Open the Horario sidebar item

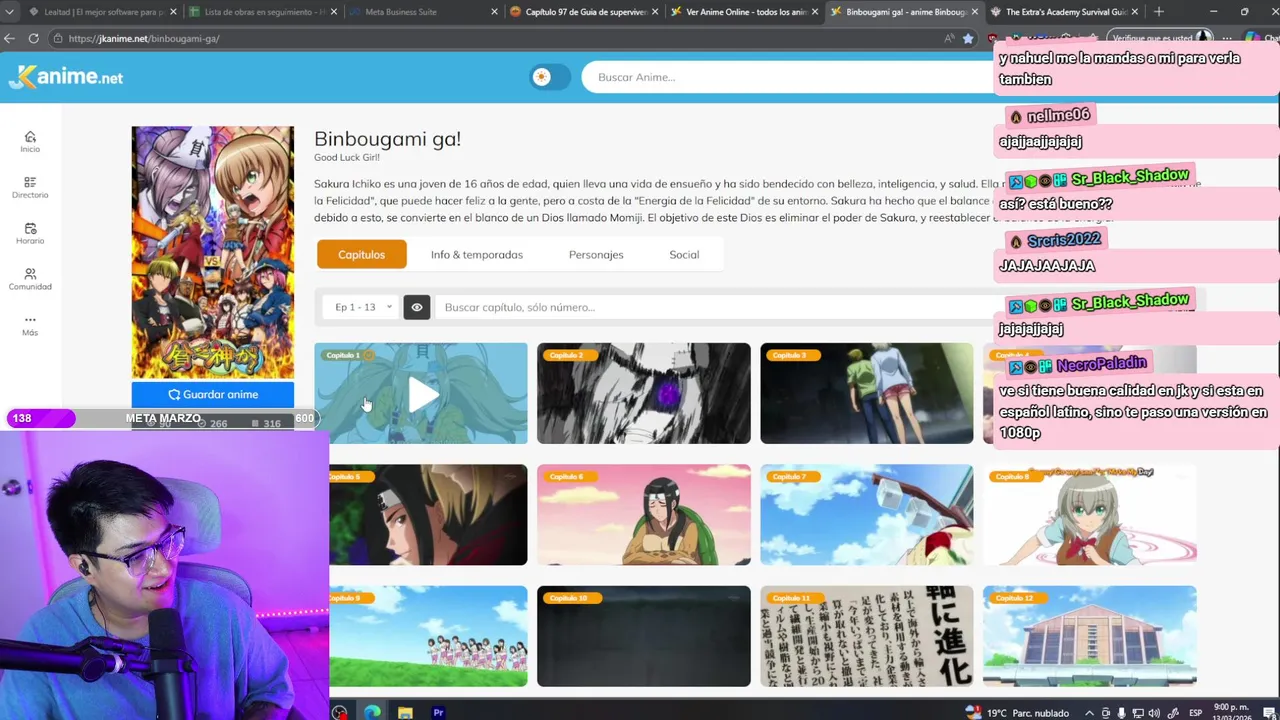(x=30, y=234)
